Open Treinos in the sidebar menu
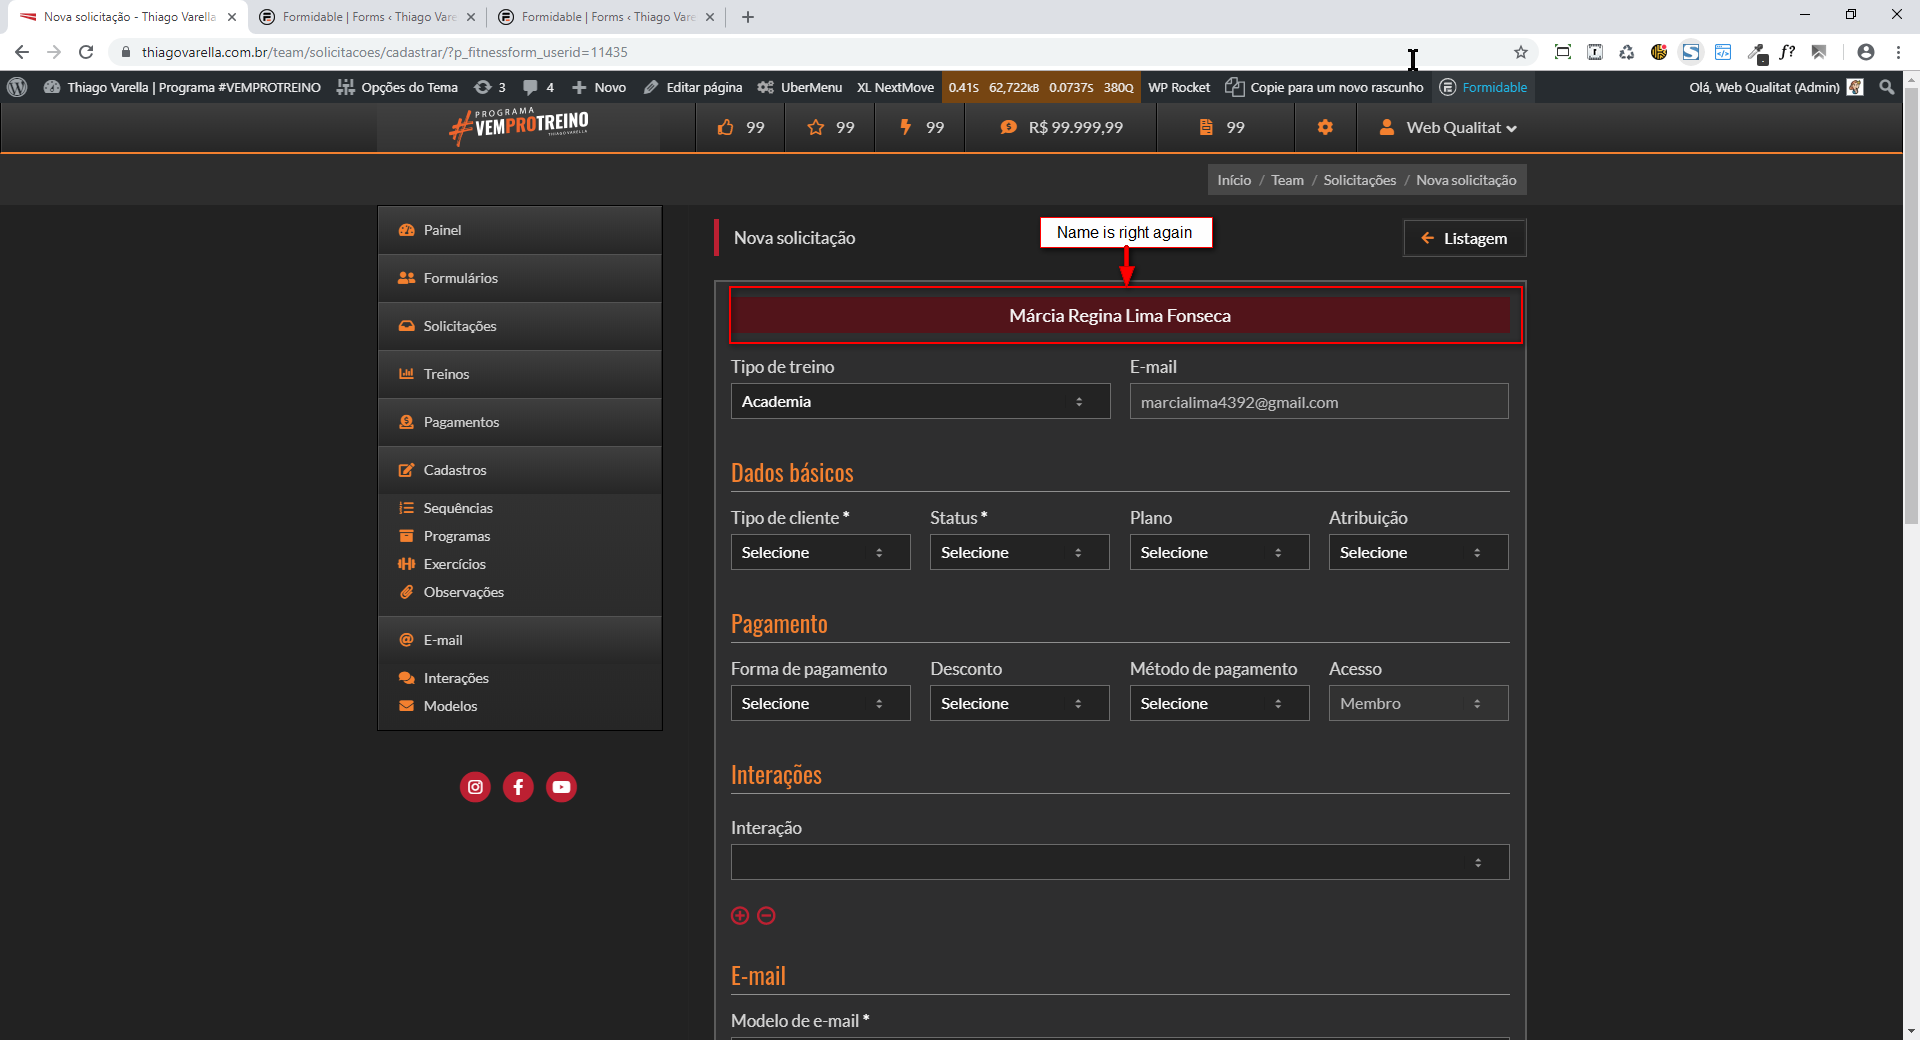The height and width of the screenshot is (1040, 1920). [446, 374]
